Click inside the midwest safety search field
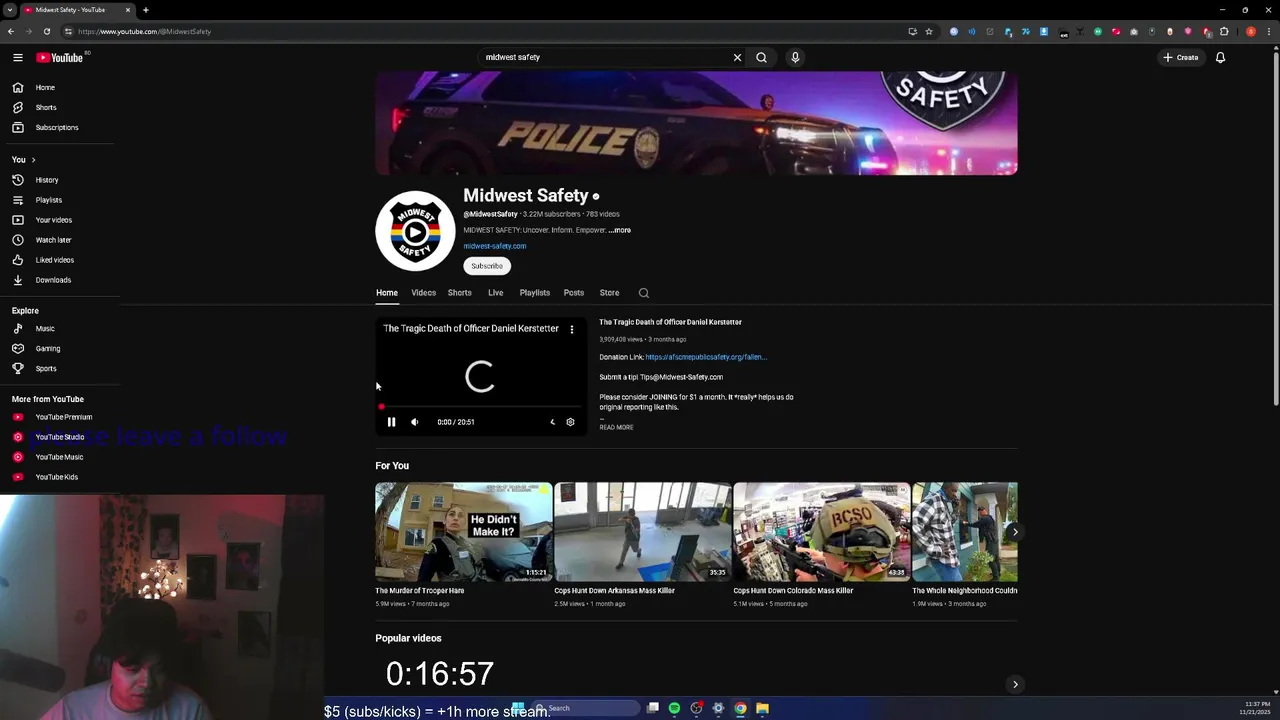The width and height of the screenshot is (1280, 720). pyautogui.click(x=606, y=57)
